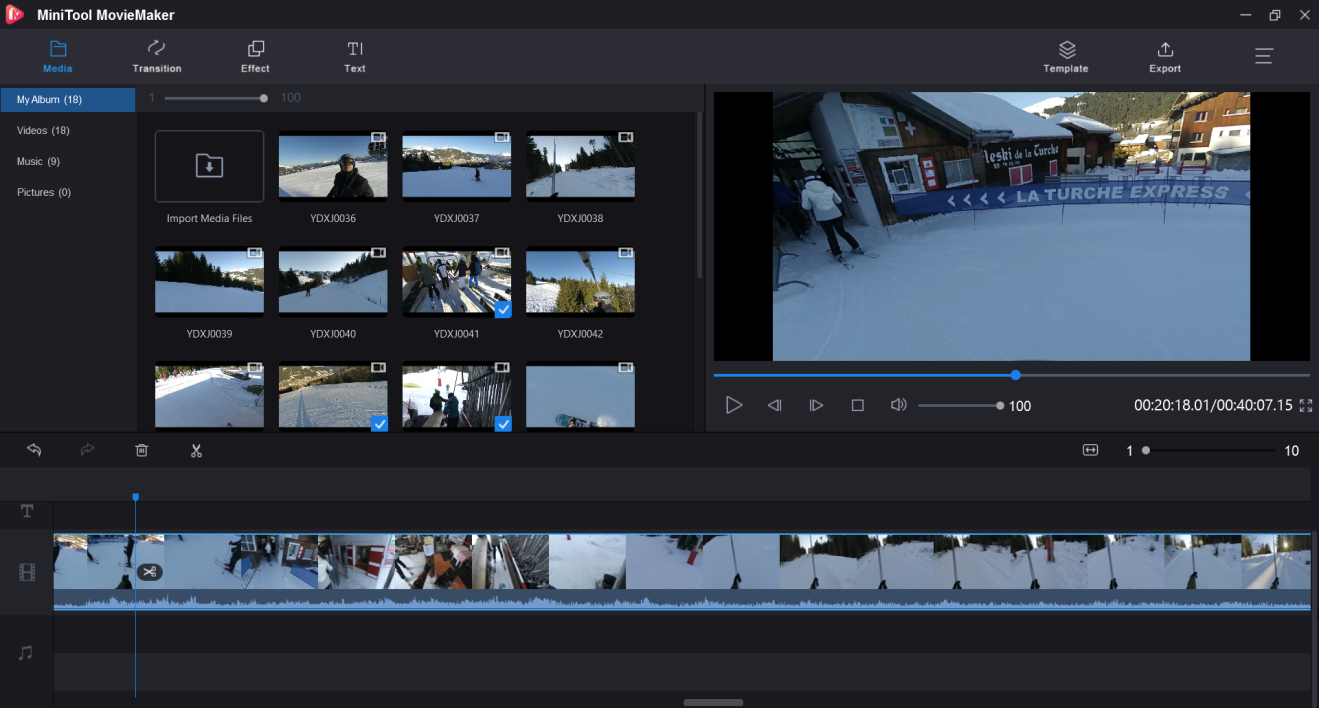The image size is (1319, 708).
Task: Open the Template library
Action: (1066, 57)
